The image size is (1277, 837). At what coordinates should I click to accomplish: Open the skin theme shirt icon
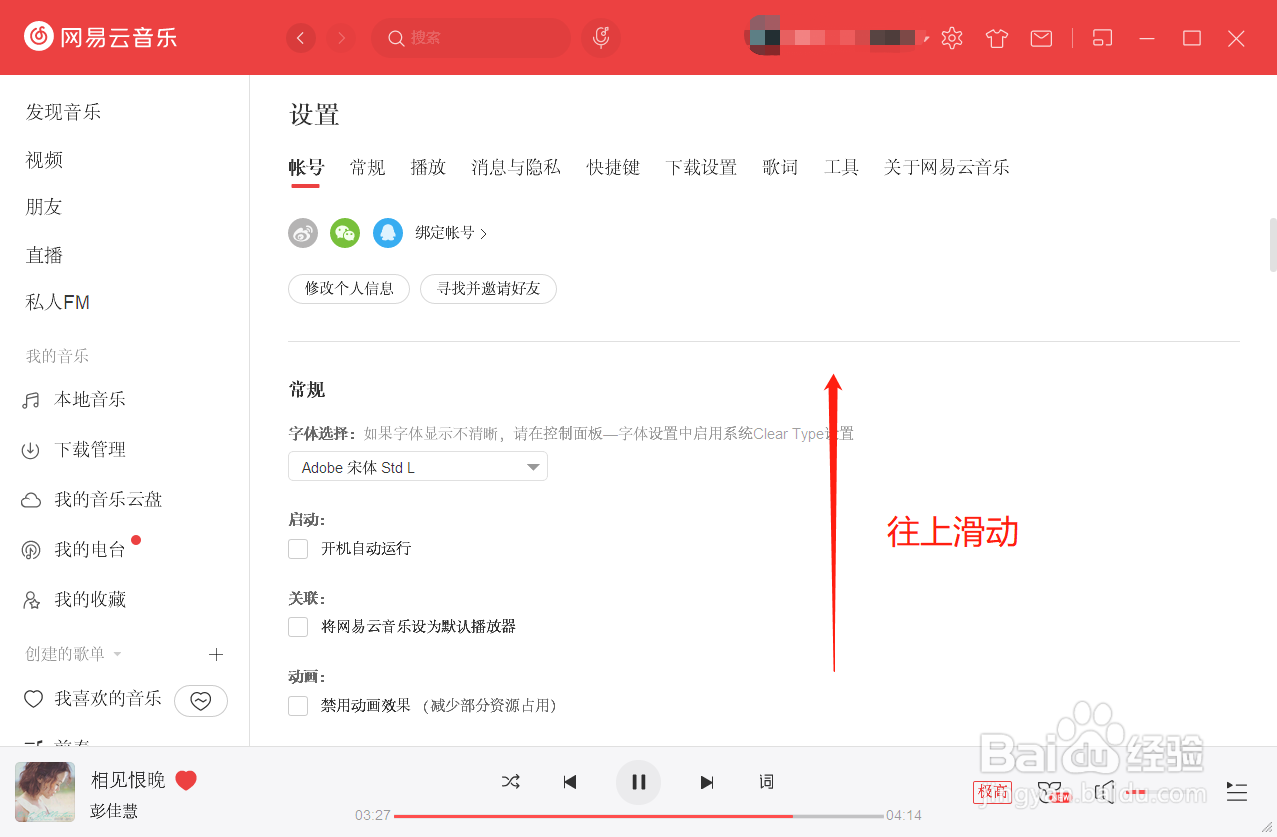pos(997,38)
